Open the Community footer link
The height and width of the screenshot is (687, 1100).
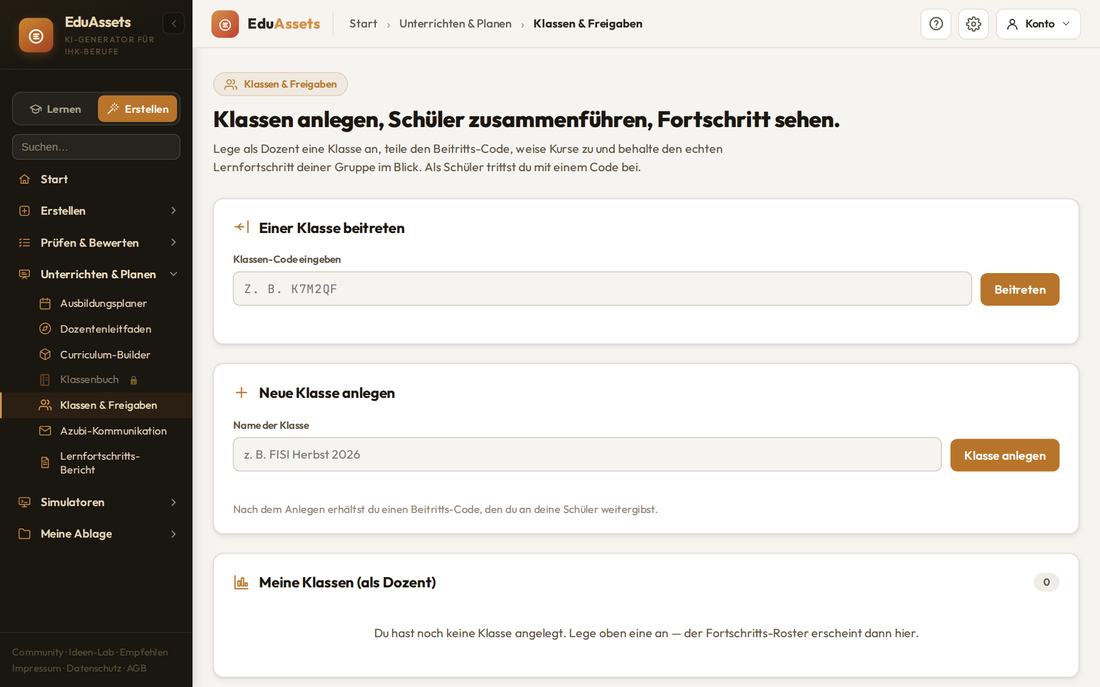tap(38, 652)
